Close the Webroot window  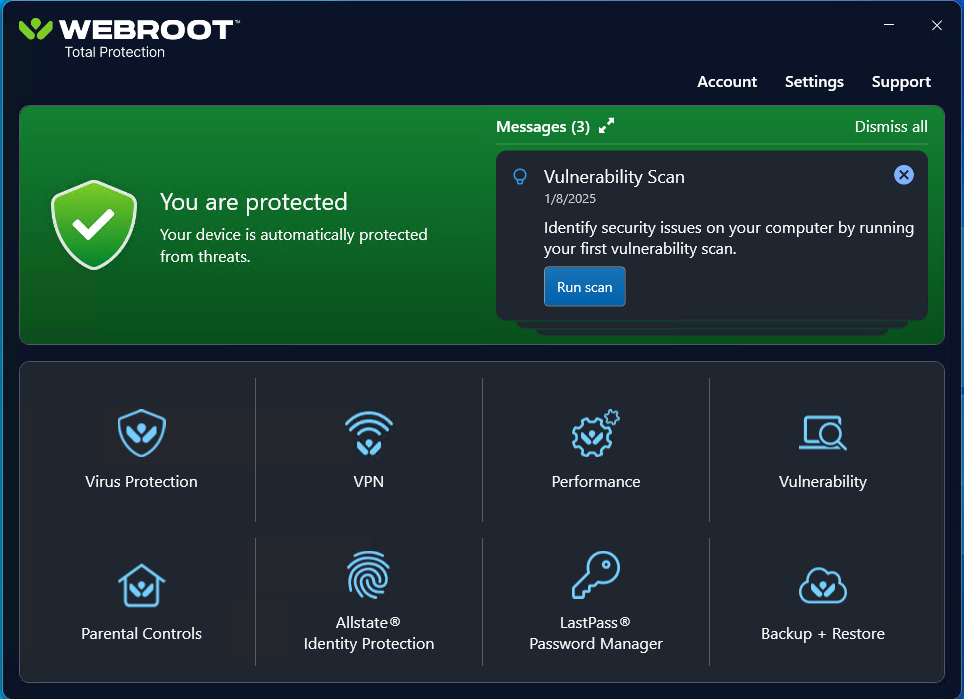[936, 25]
